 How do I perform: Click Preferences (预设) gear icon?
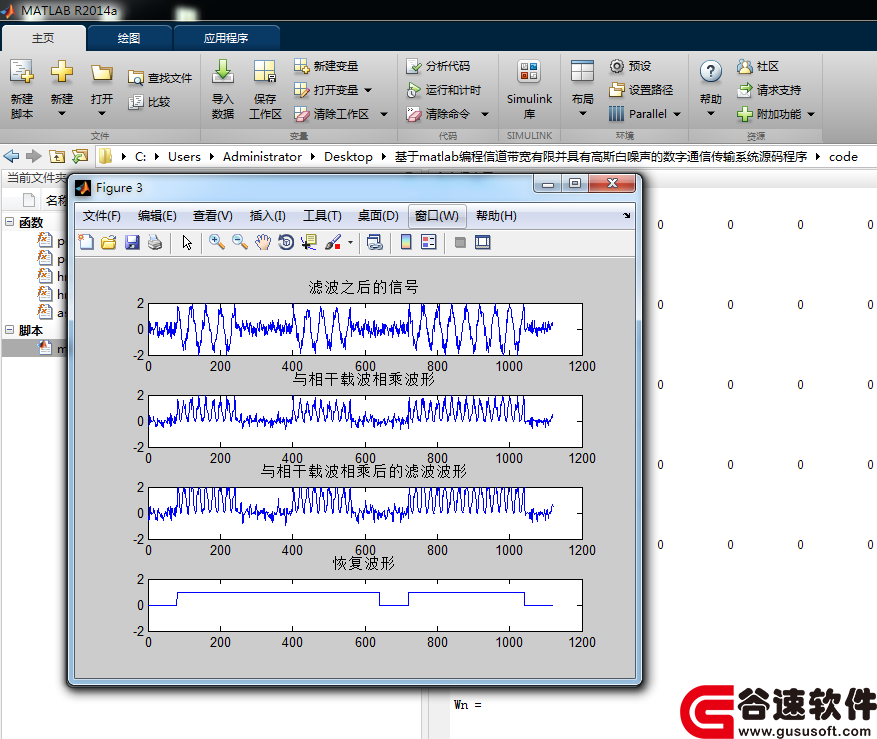pyautogui.click(x=616, y=66)
